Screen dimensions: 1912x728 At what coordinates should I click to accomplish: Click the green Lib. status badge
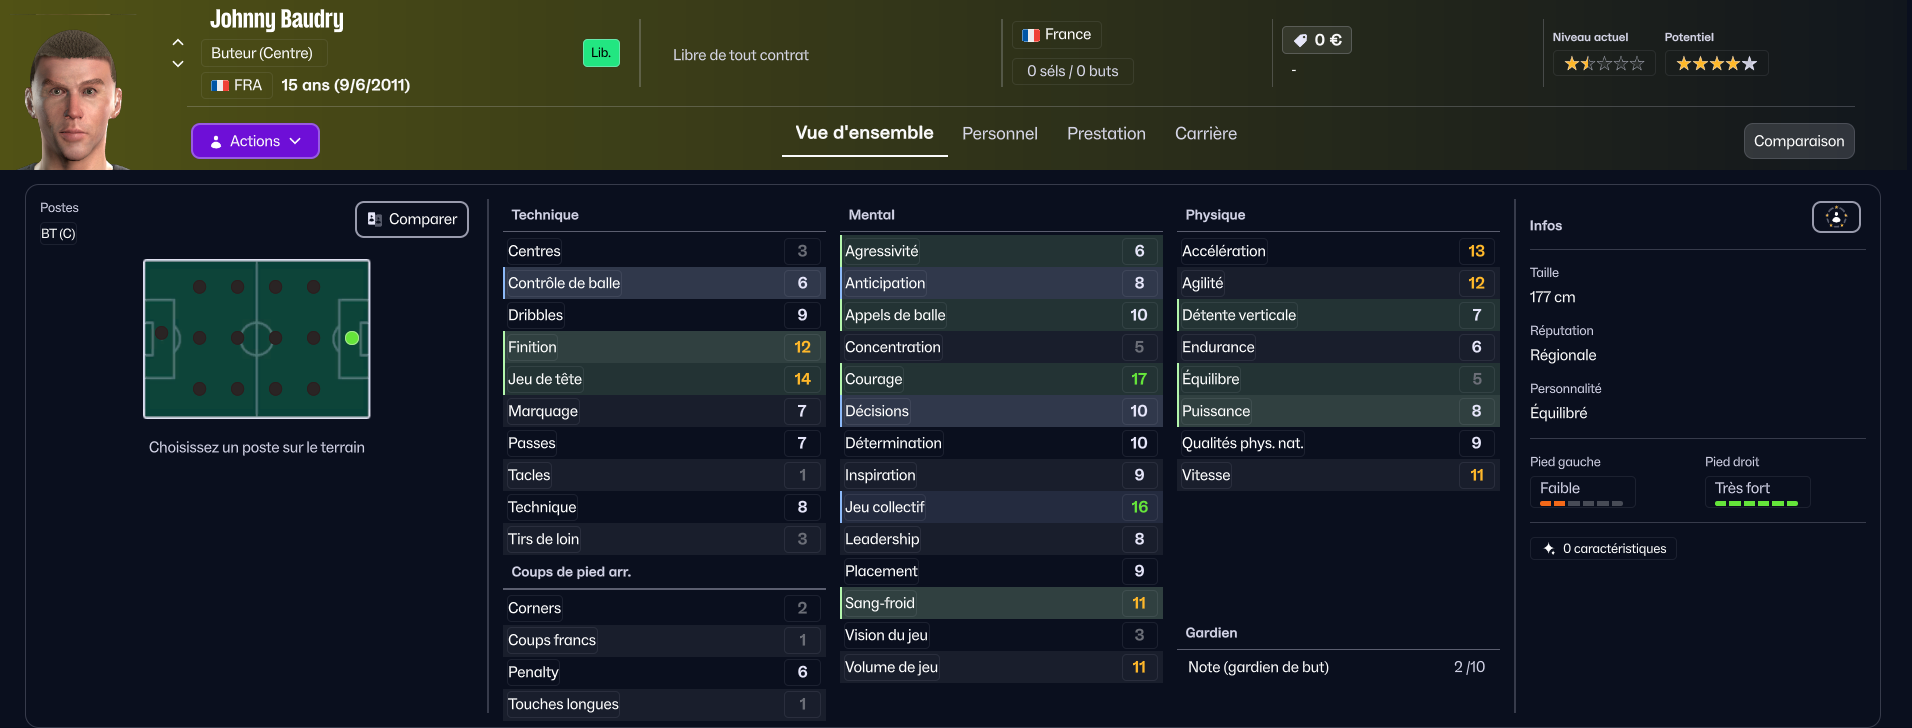[601, 53]
